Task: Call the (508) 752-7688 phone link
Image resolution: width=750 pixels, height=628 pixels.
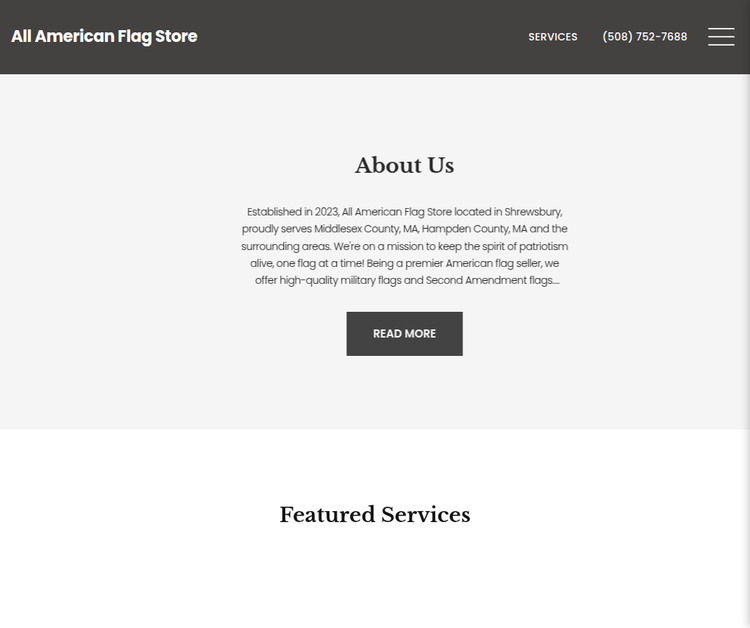Action: [644, 37]
